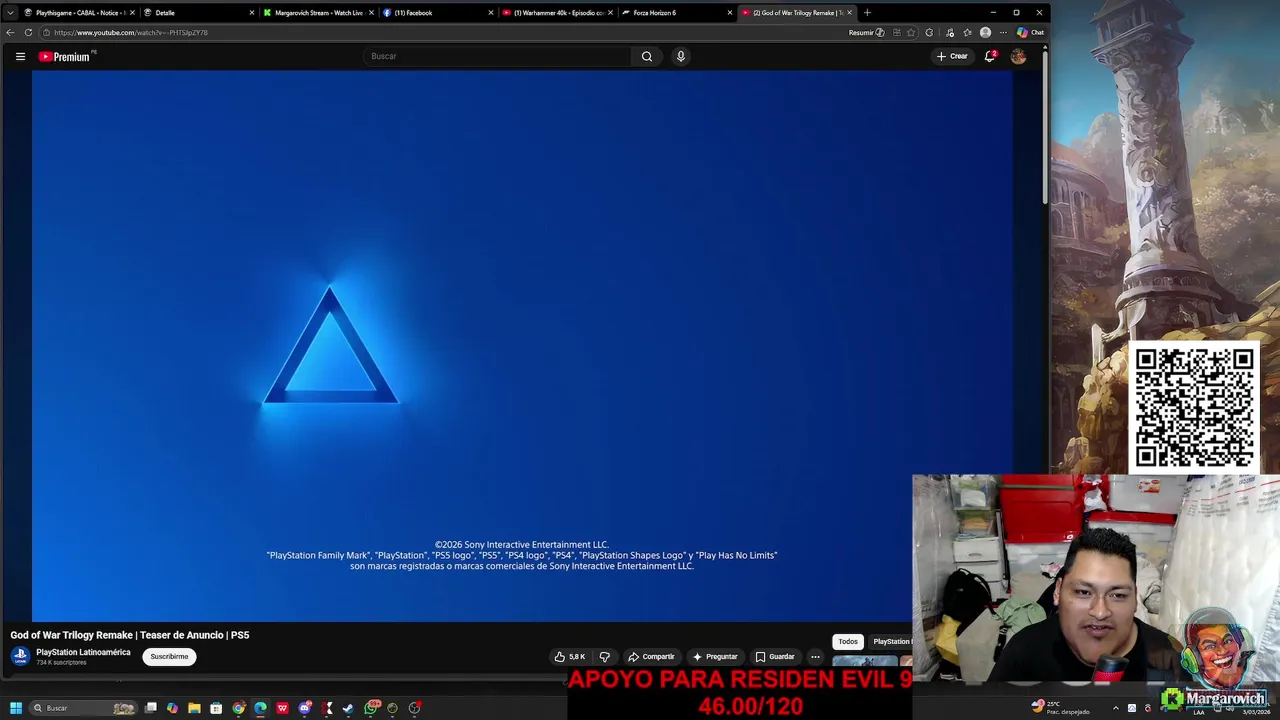
Task: Open File Explorer from taskbar
Action: (x=194, y=708)
